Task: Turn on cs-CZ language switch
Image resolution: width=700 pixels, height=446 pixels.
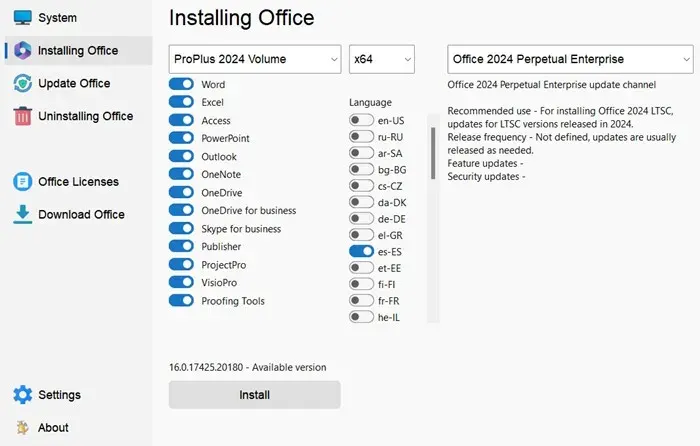Action: point(361,186)
